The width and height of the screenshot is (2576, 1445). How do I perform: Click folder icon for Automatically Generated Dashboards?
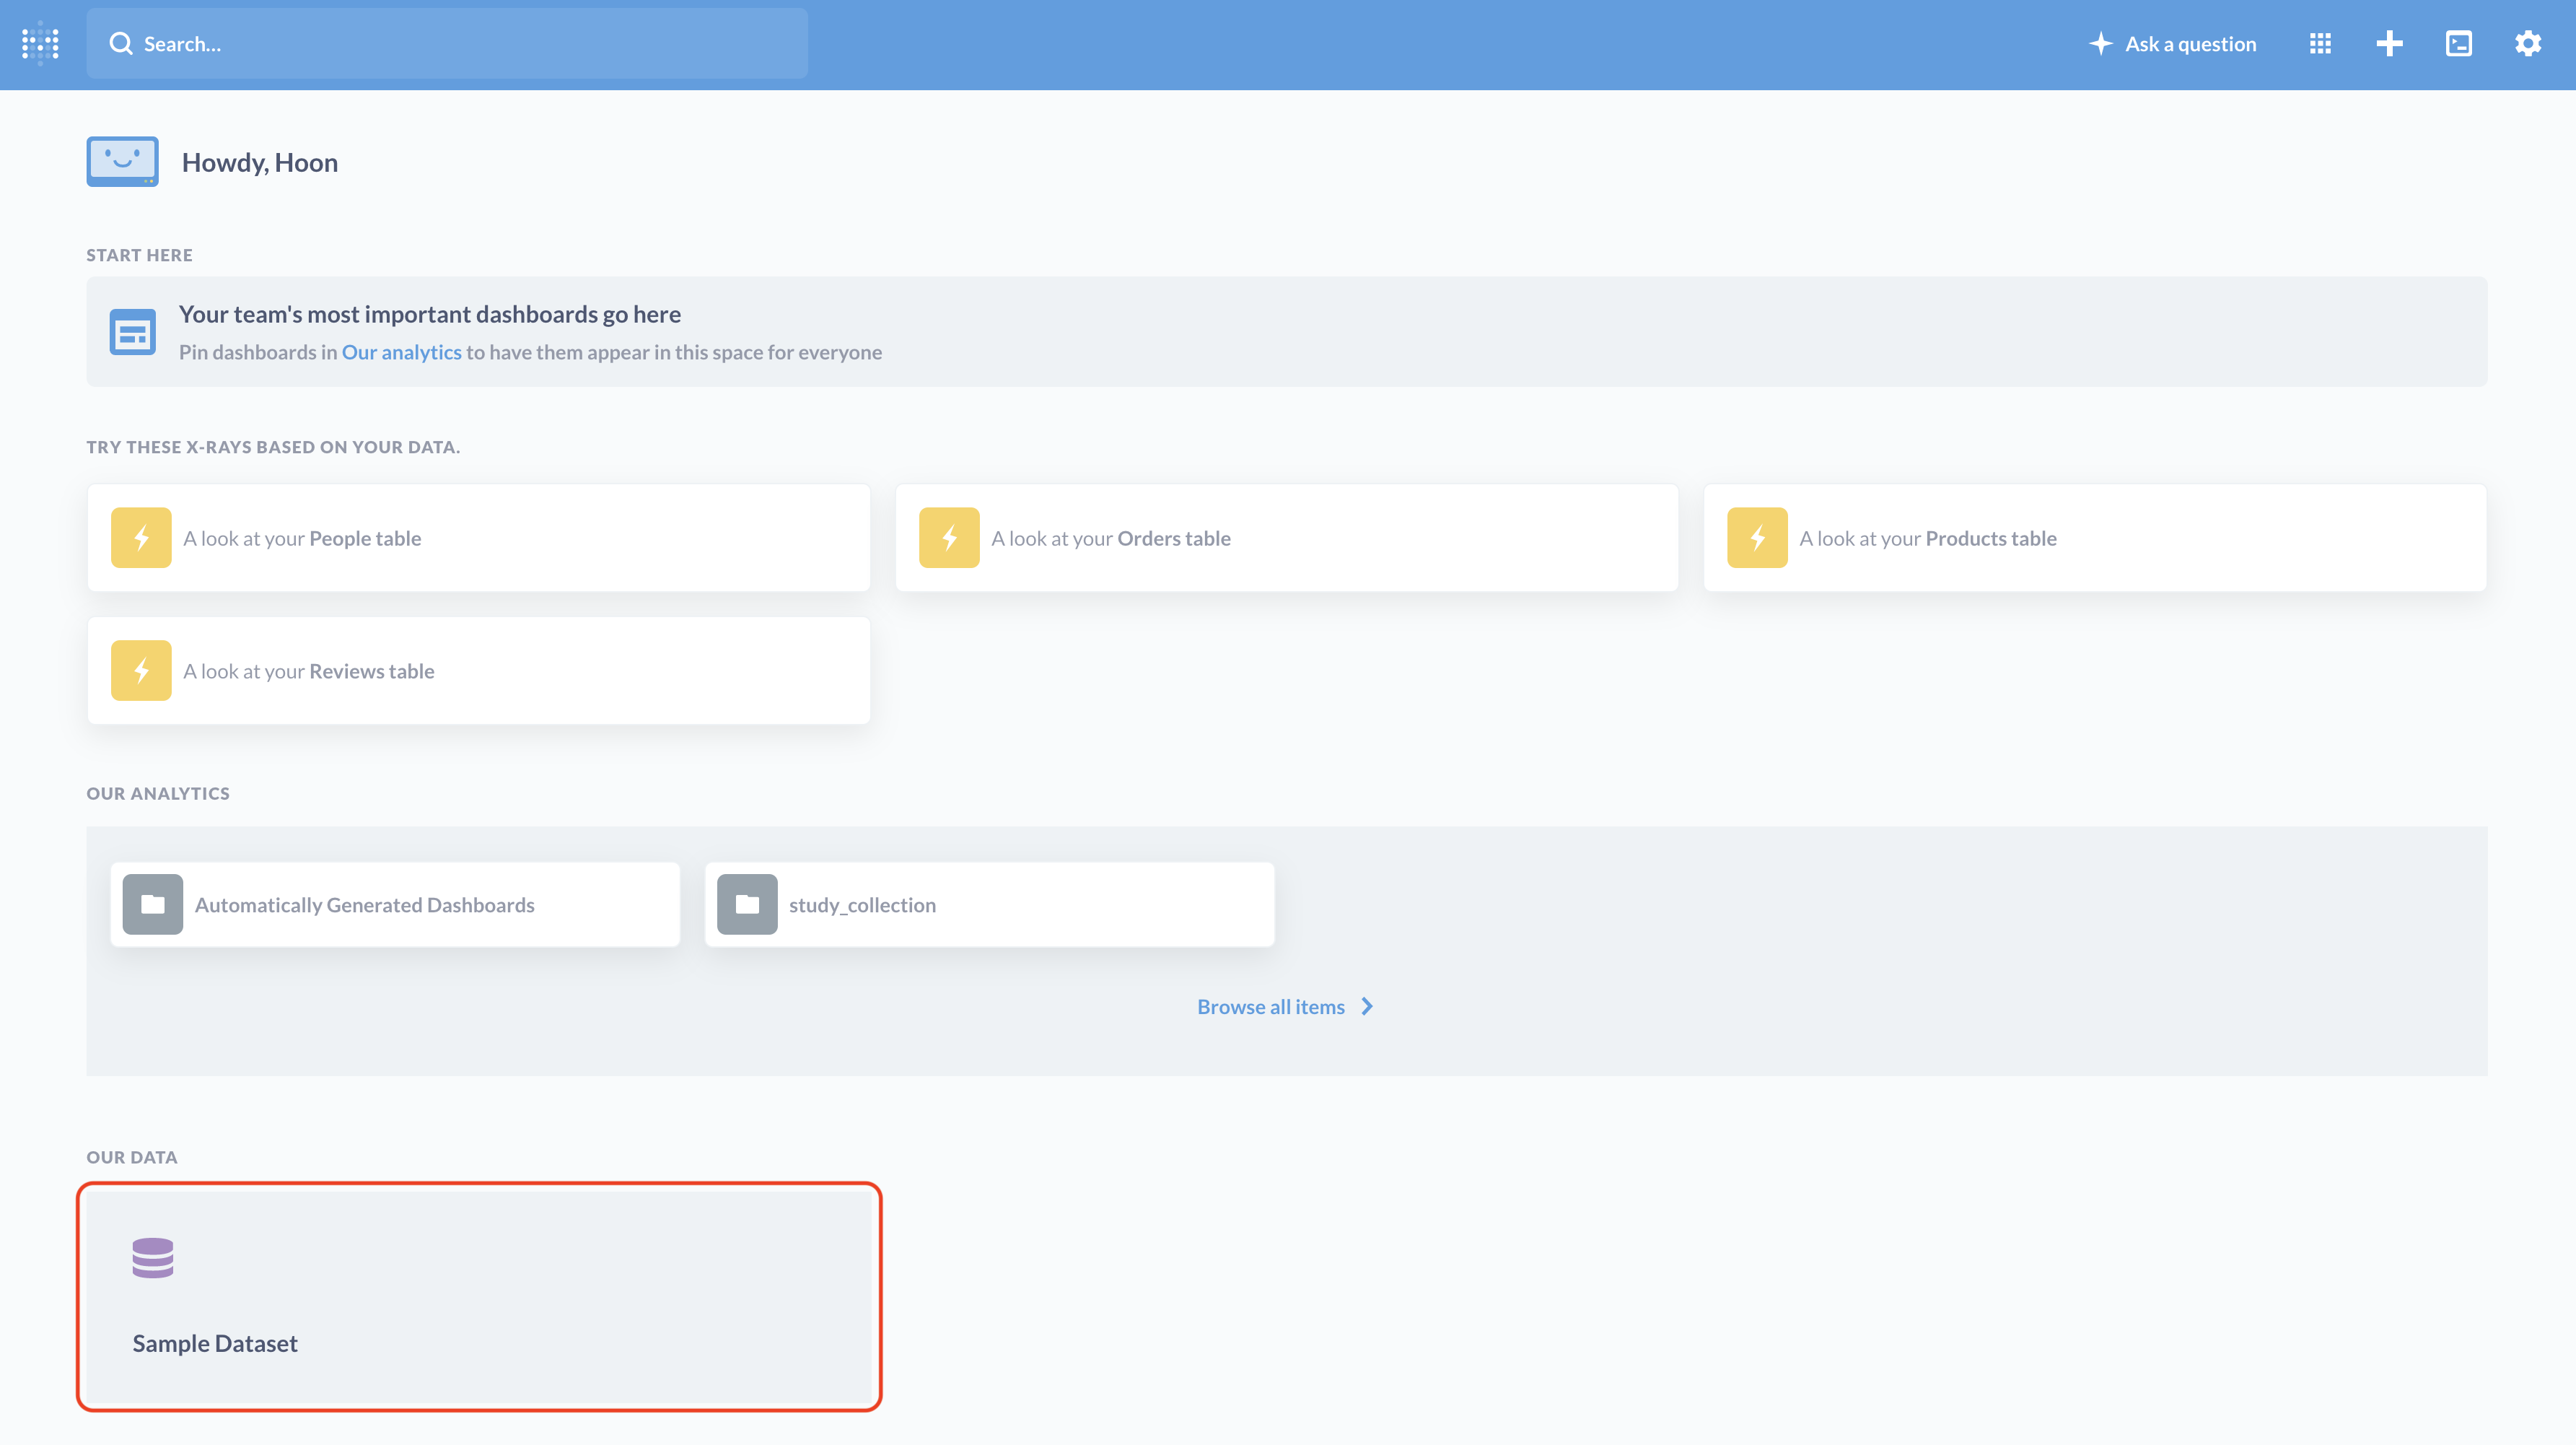[153, 905]
